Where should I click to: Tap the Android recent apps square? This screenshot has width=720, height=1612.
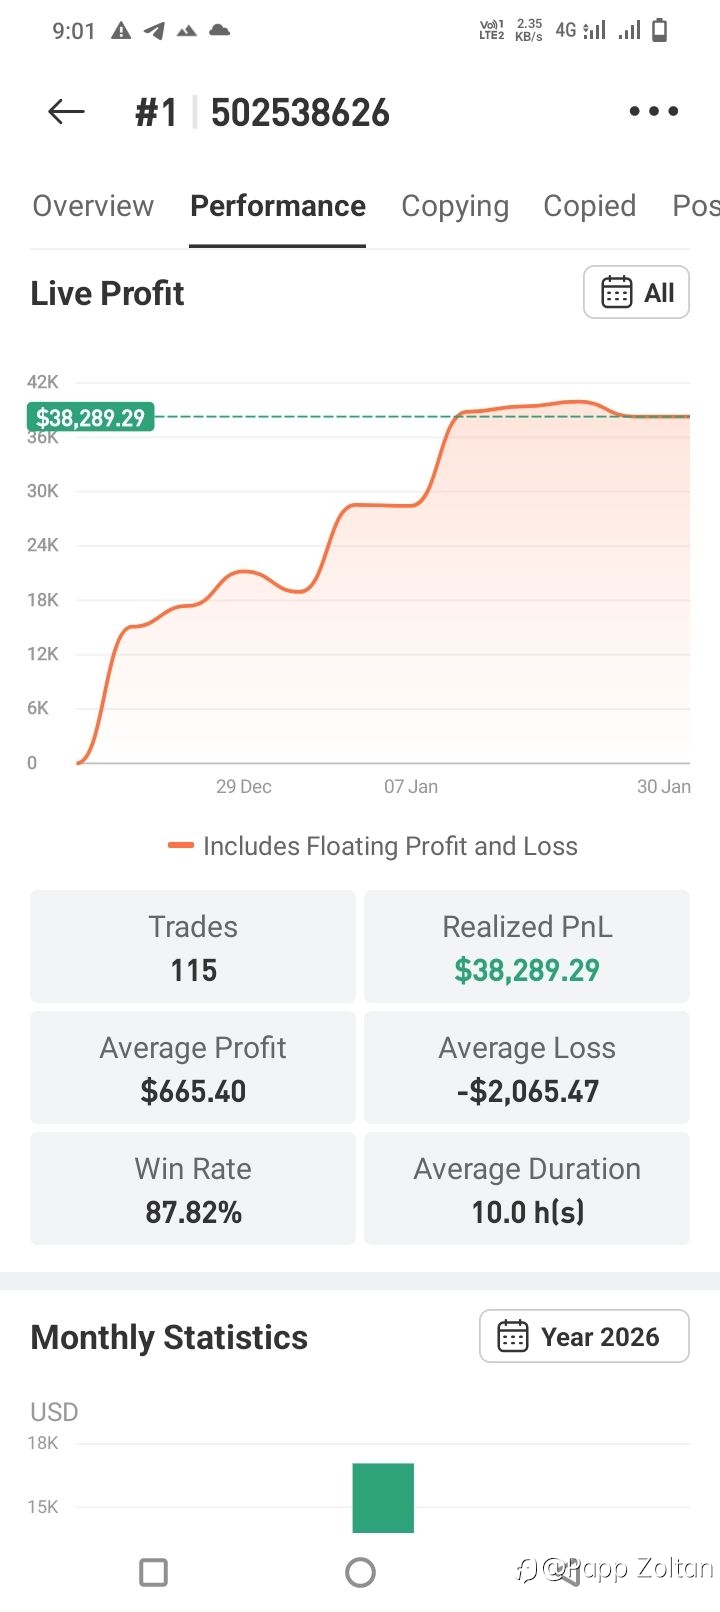click(x=153, y=1572)
